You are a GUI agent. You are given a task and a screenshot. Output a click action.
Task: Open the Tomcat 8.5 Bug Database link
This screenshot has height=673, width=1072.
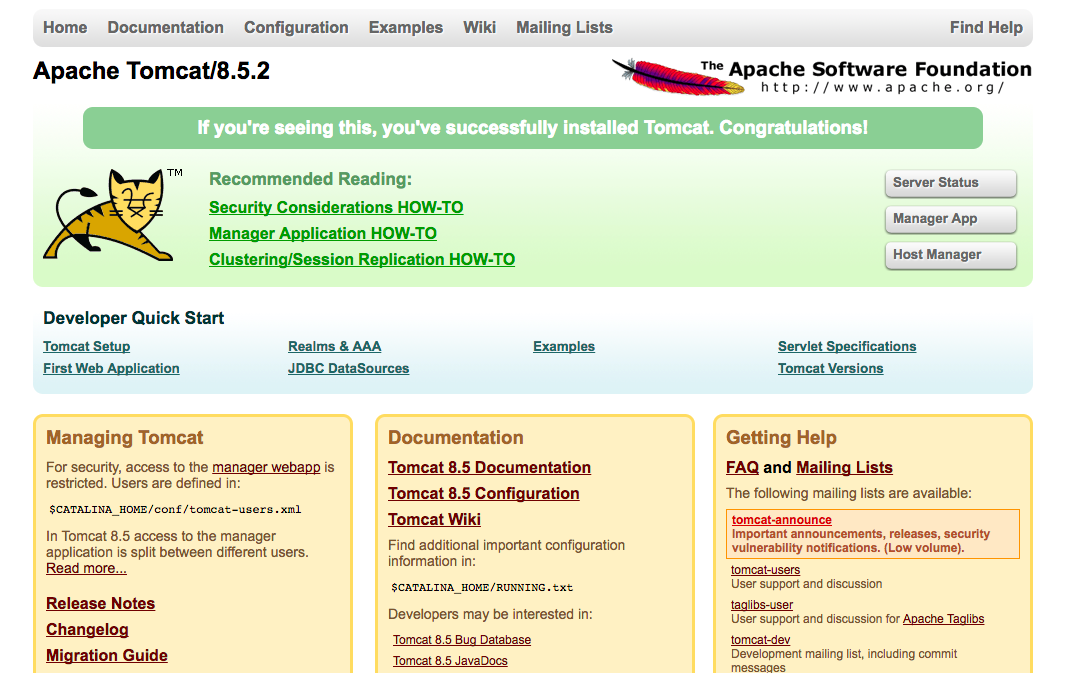[462, 639]
